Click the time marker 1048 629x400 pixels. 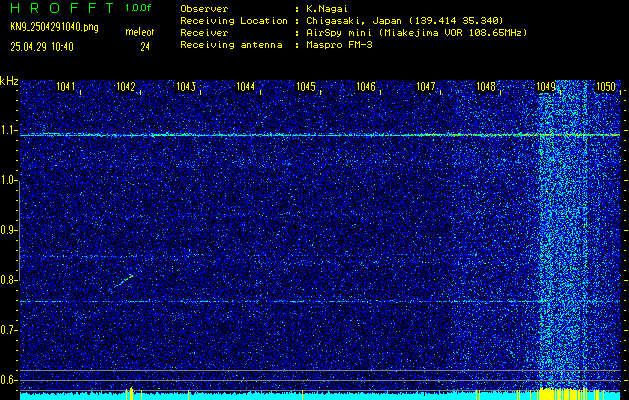[486, 86]
